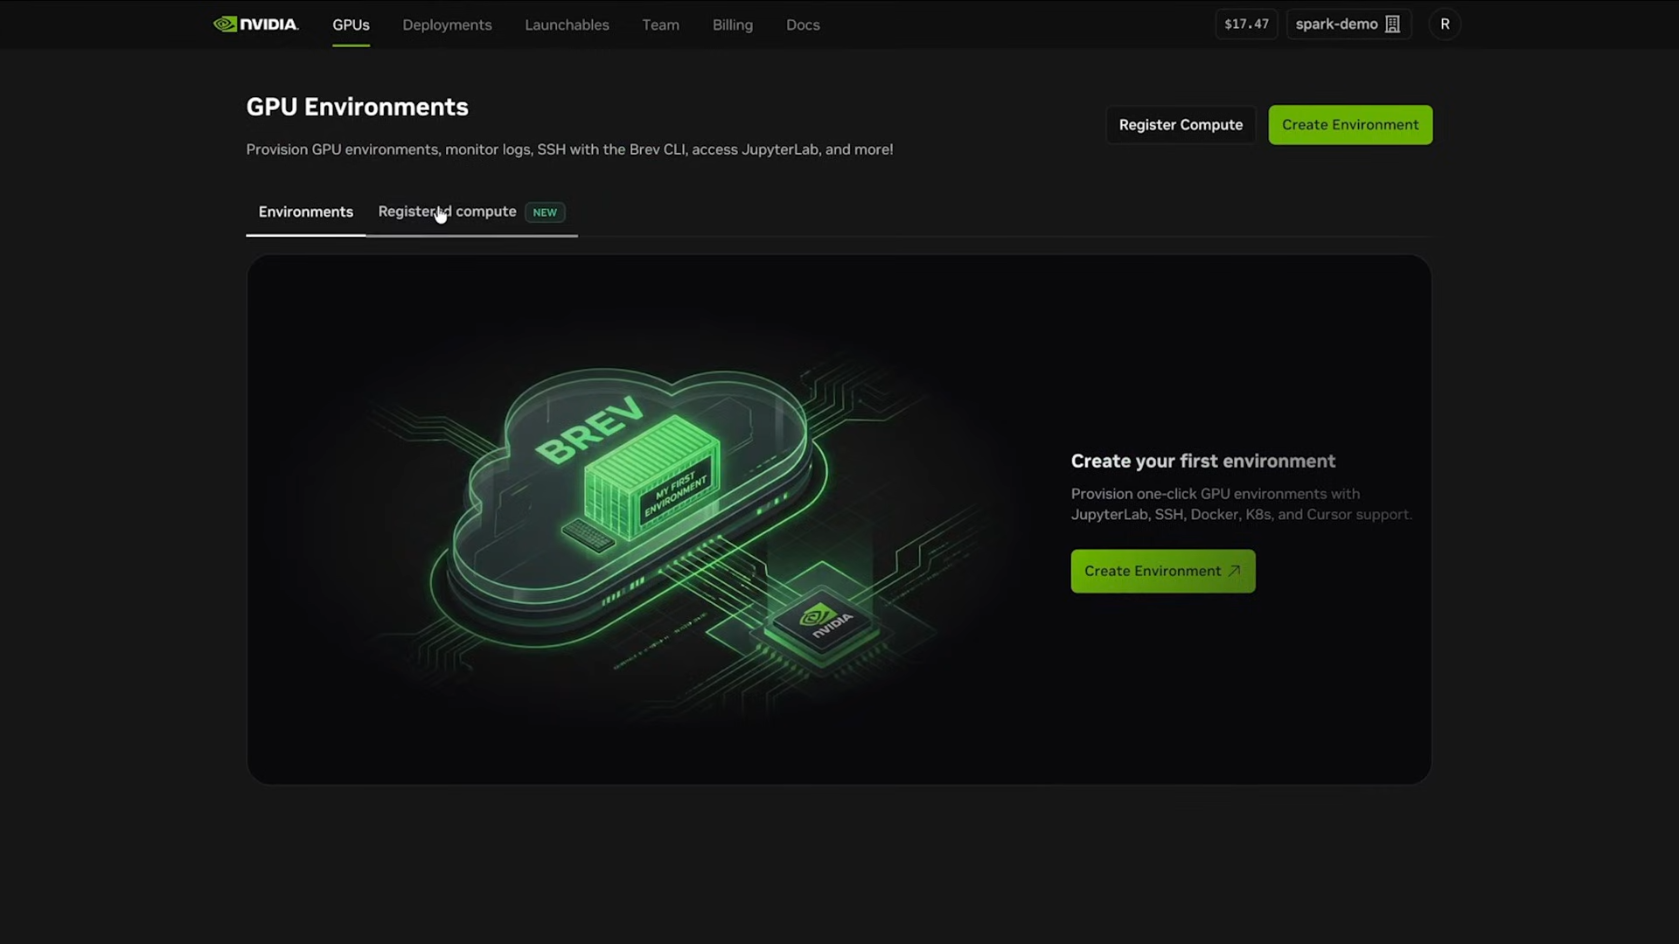The image size is (1679, 944).
Task: Click the NVIDIA logo in the header
Action: [x=256, y=24]
